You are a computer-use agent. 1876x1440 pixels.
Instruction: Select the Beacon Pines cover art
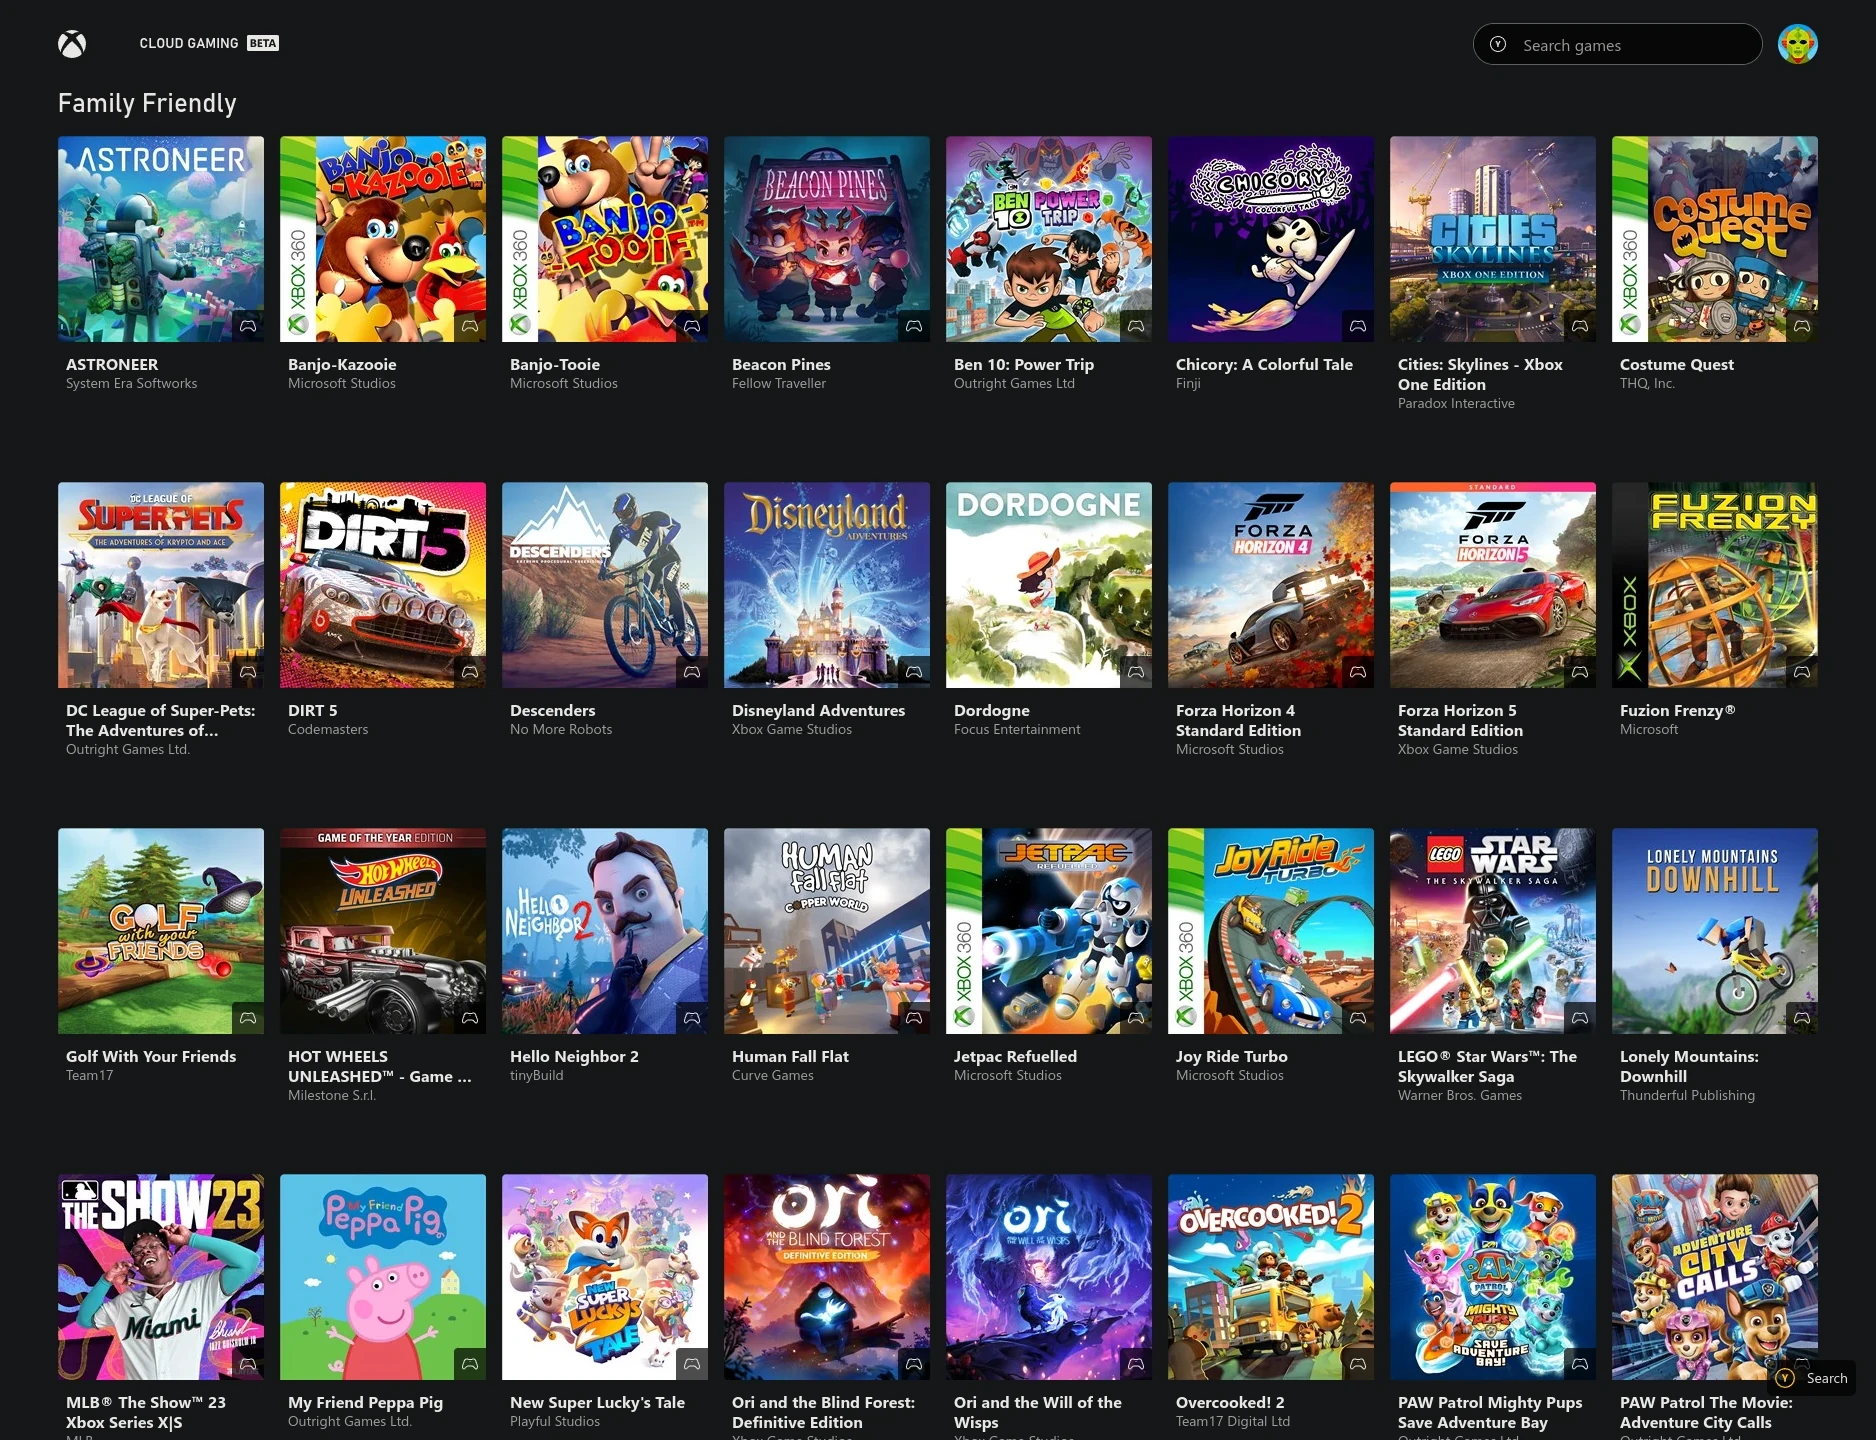(x=827, y=239)
